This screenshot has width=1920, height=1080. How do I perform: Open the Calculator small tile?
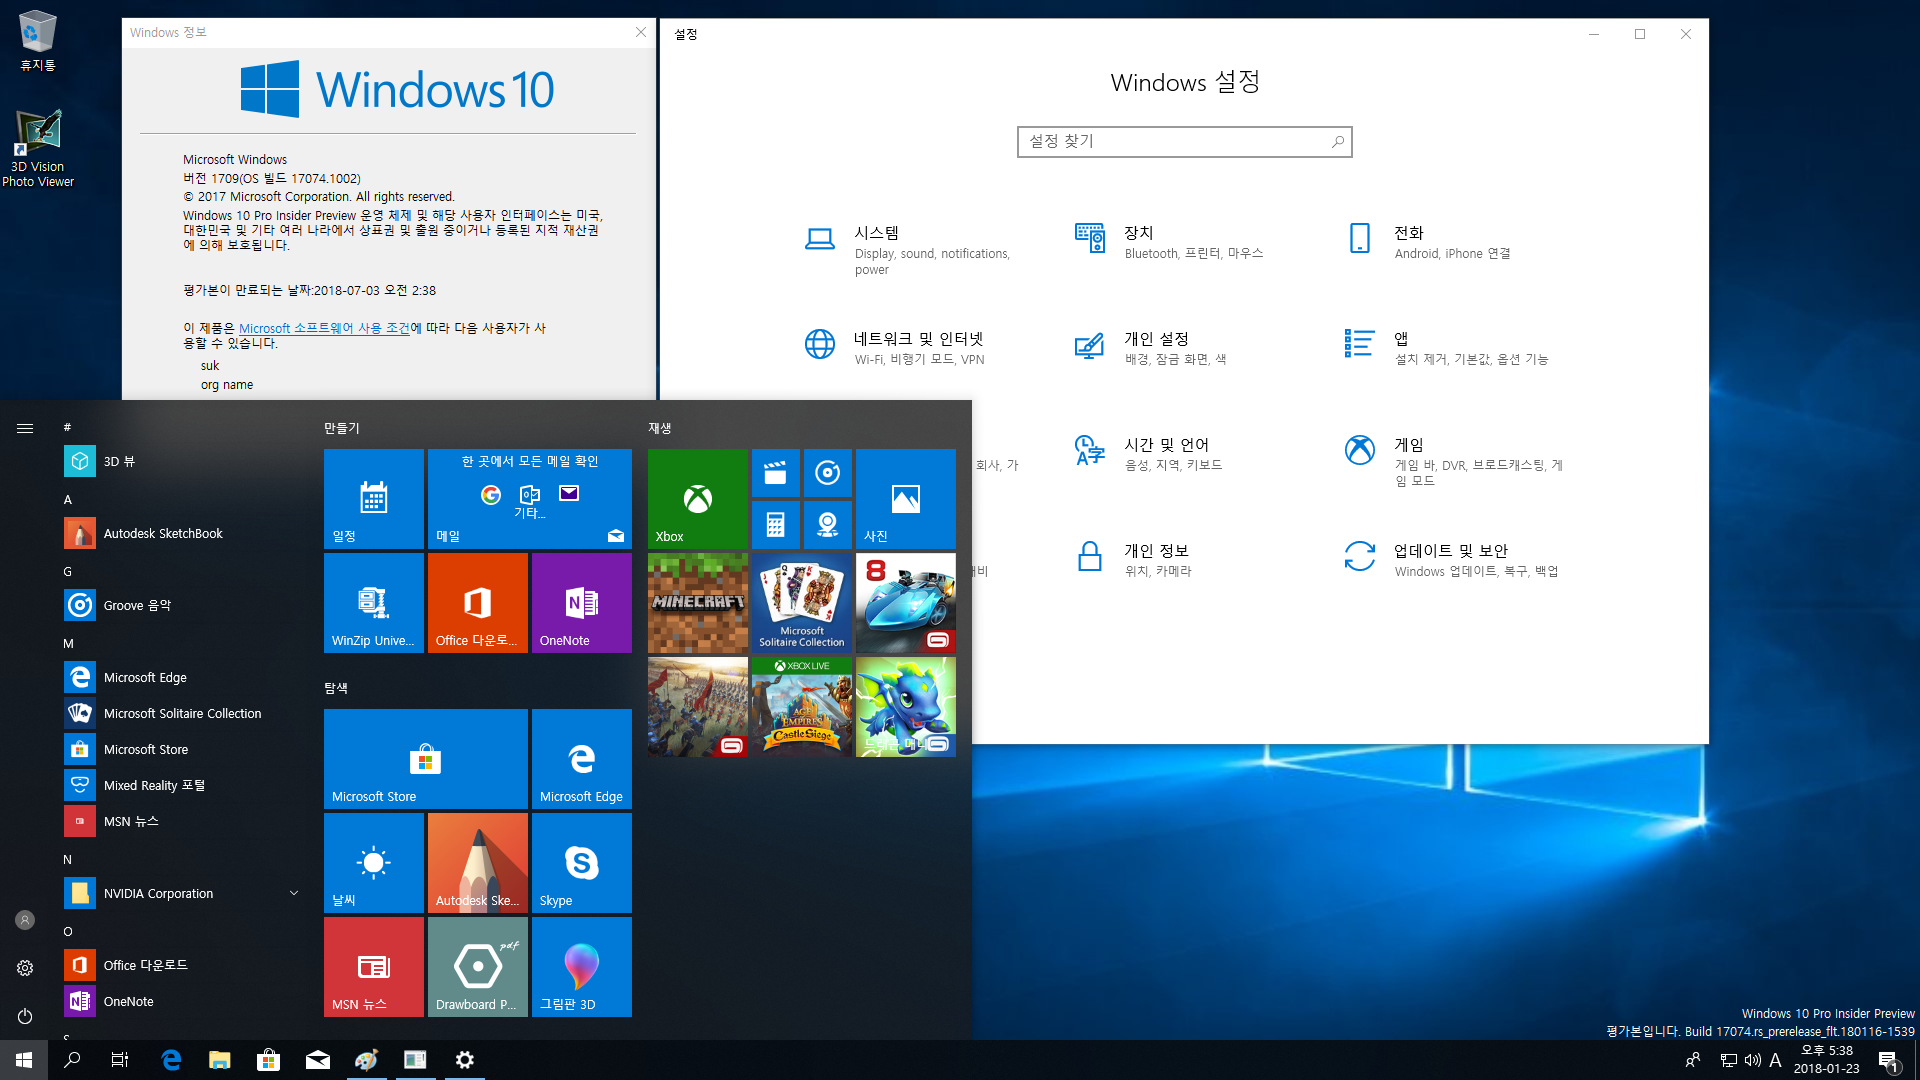[776, 525]
